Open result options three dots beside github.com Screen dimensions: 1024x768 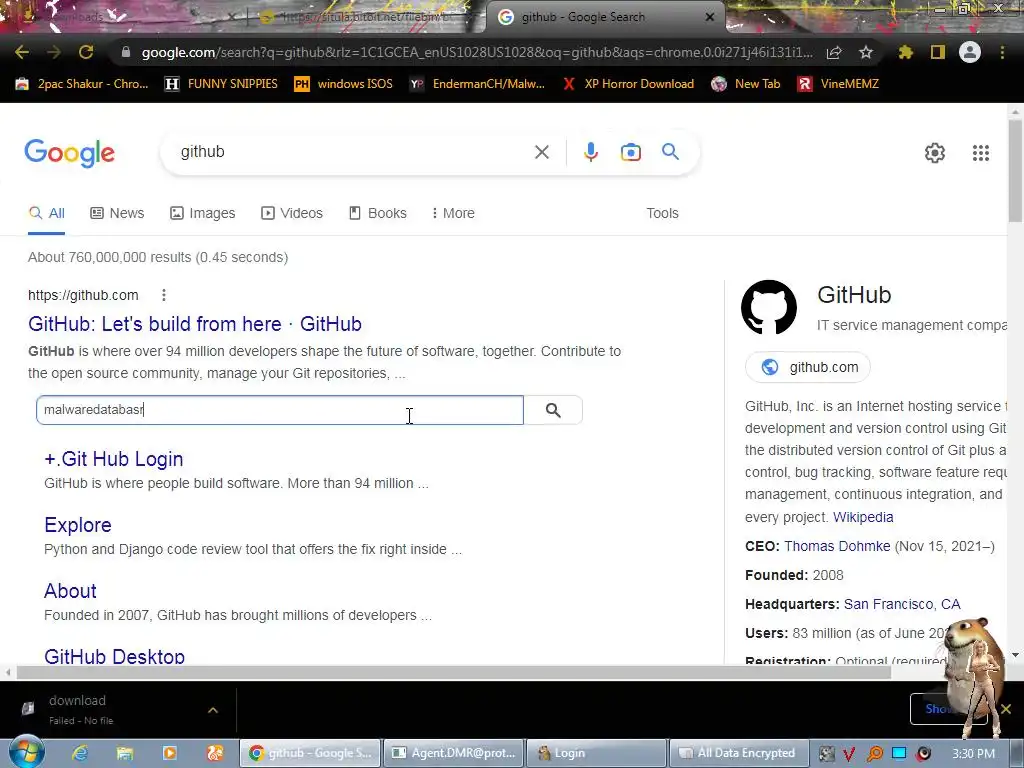click(x=164, y=295)
